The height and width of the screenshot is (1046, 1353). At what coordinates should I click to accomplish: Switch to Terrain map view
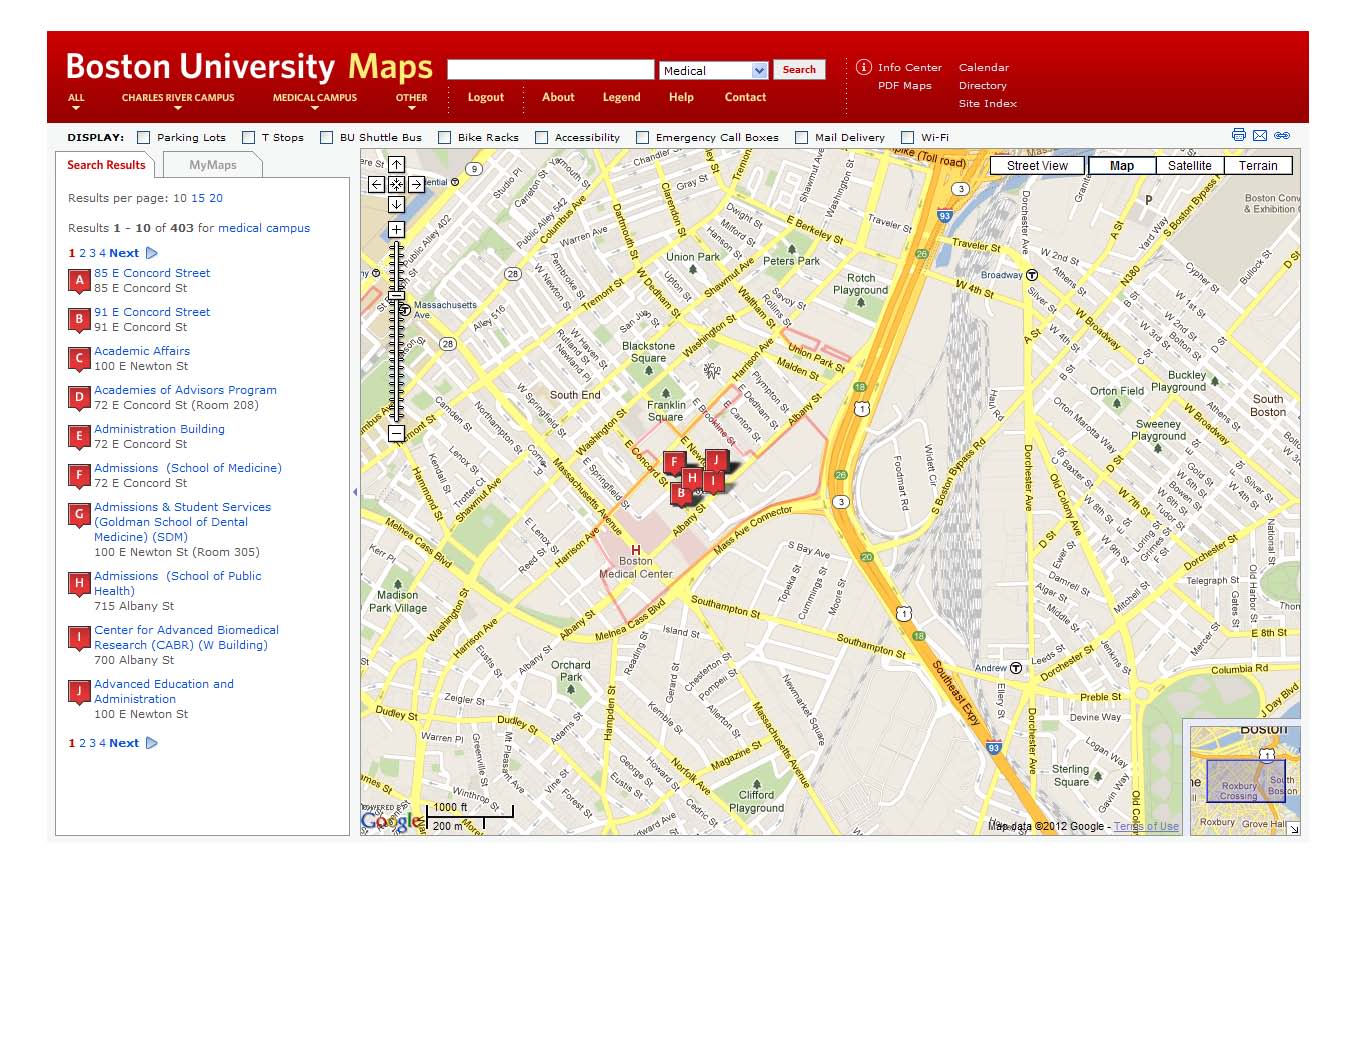1258,166
